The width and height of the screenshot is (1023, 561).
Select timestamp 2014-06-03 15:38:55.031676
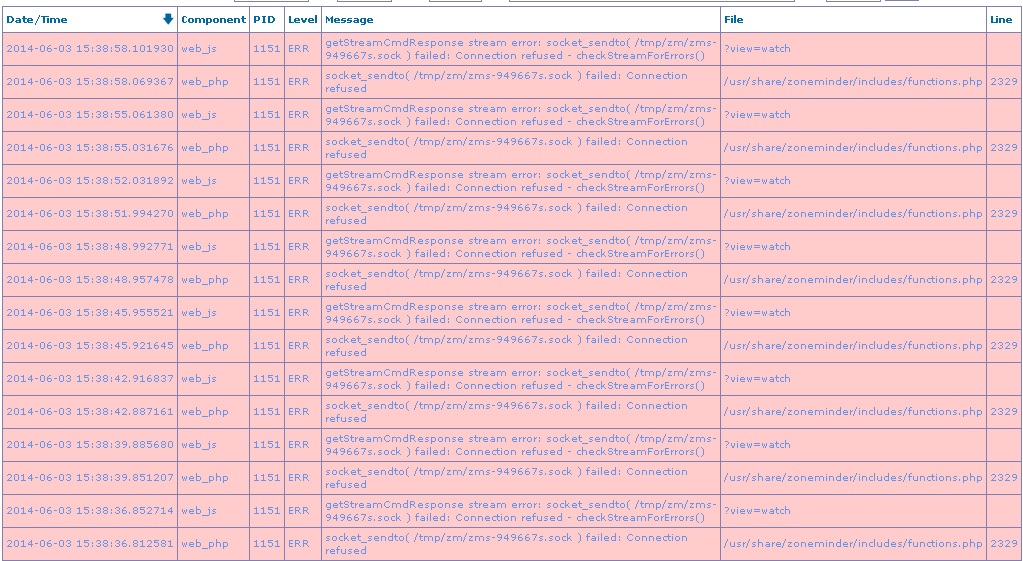[x=90, y=147]
